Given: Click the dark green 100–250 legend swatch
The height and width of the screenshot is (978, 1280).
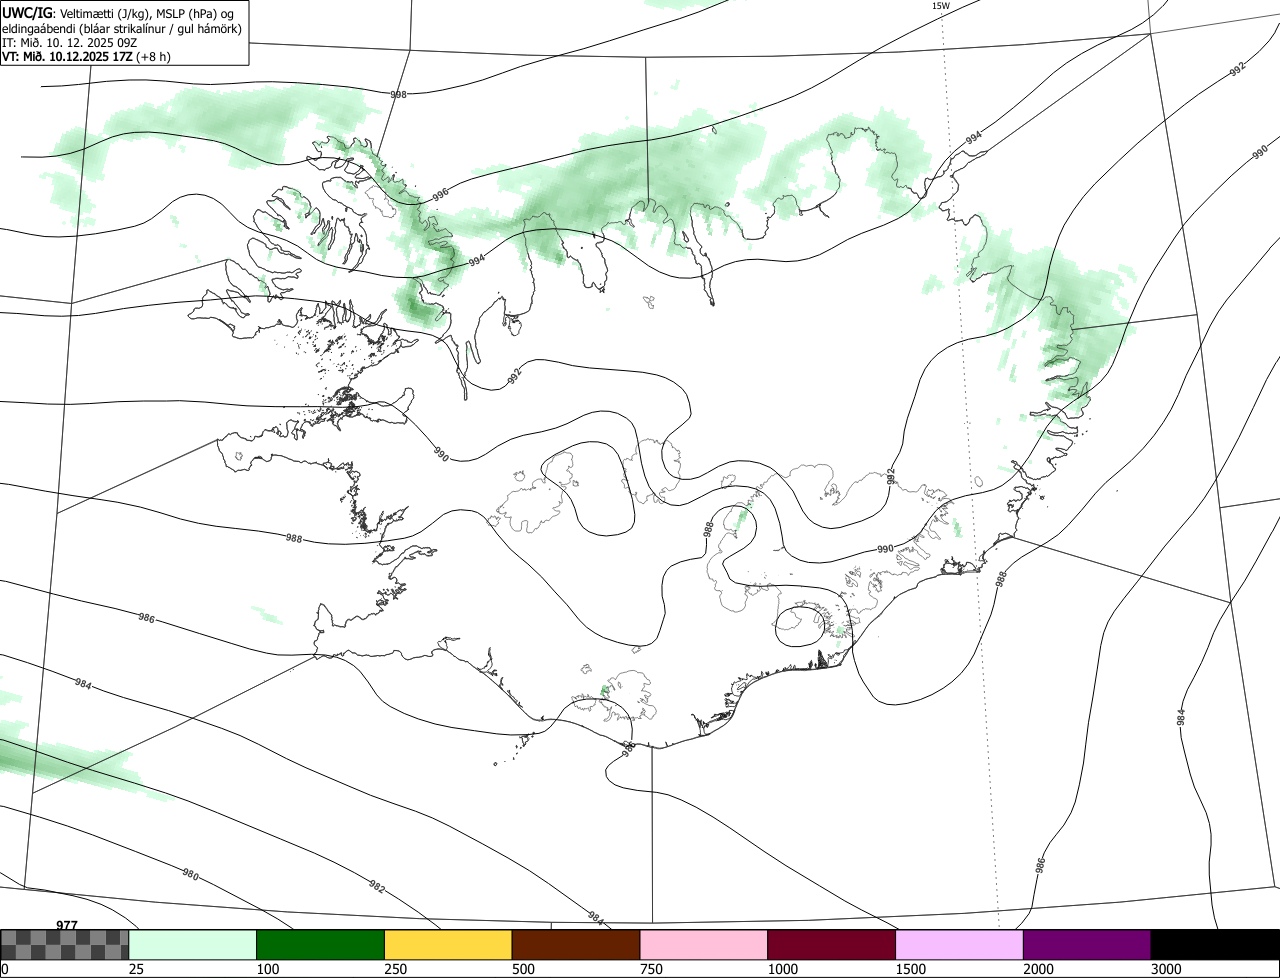Looking at the screenshot, I should (321, 945).
